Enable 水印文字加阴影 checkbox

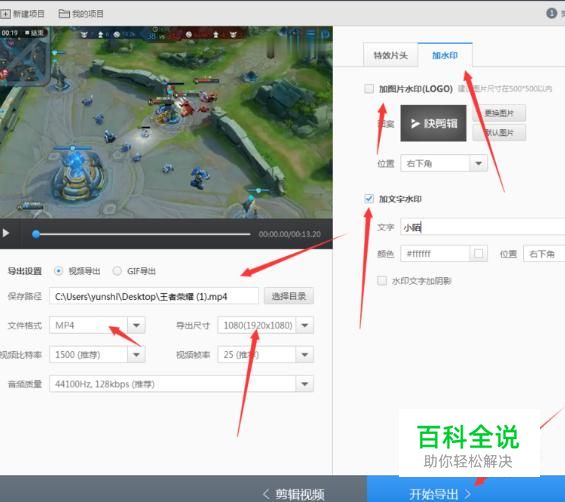point(382,280)
